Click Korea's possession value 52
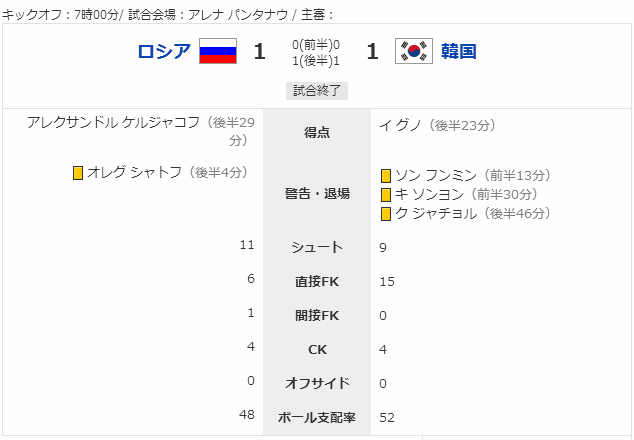 (387, 417)
